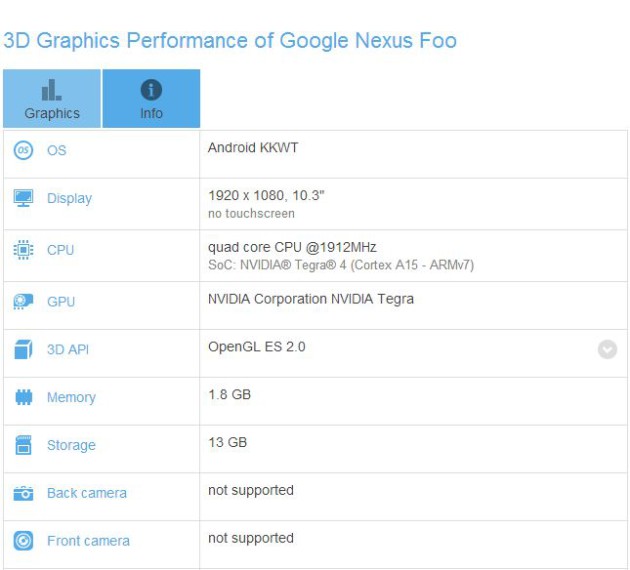The width and height of the screenshot is (630, 570).
Task: Click NVIDIA Corporation NVIDIA Tegra value
Action: [x=311, y=299]
